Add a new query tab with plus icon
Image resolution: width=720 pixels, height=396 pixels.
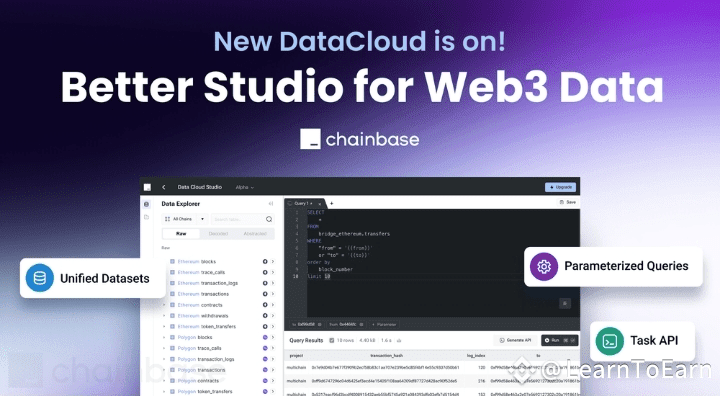pos(332,203)
